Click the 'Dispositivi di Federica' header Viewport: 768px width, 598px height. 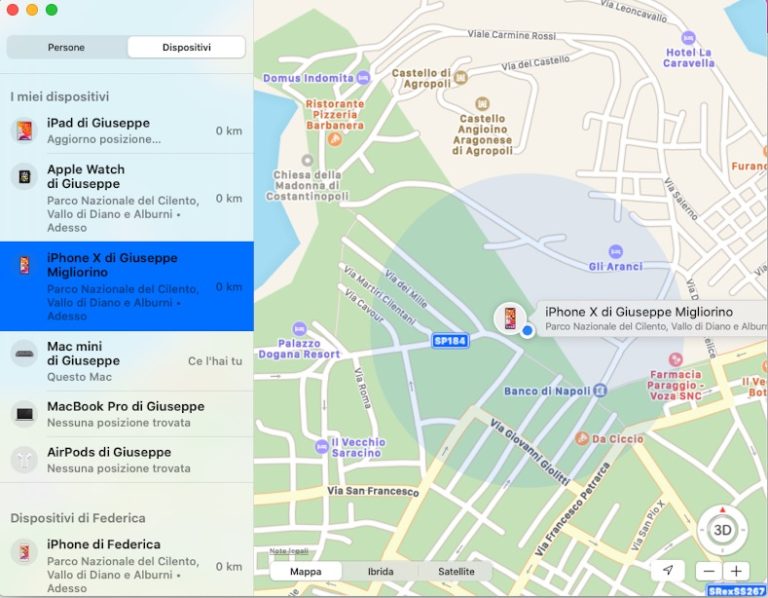(78, 518)
